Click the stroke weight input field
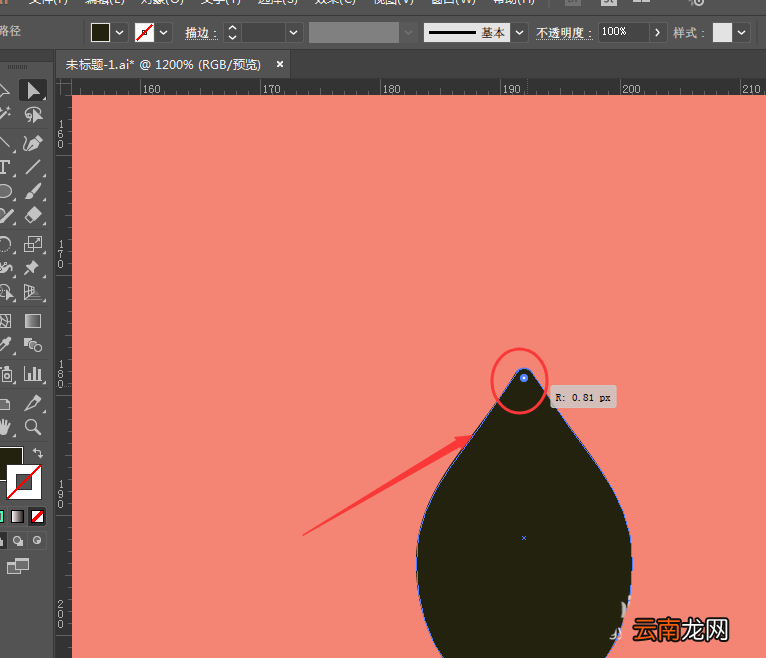Viewport: 766px width, 658px height. (263, 33)
